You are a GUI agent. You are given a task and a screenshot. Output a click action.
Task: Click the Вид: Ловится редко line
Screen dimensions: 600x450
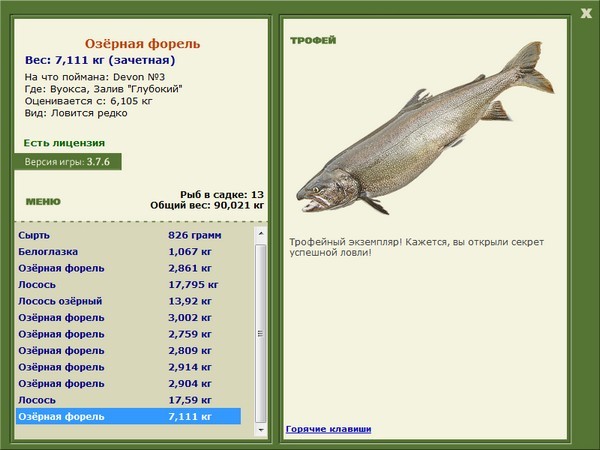coord(76,113)
